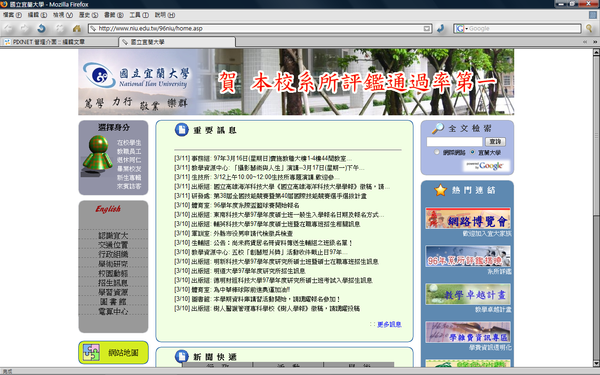Open the 行政組織 sidebar item

pos(113,254)
